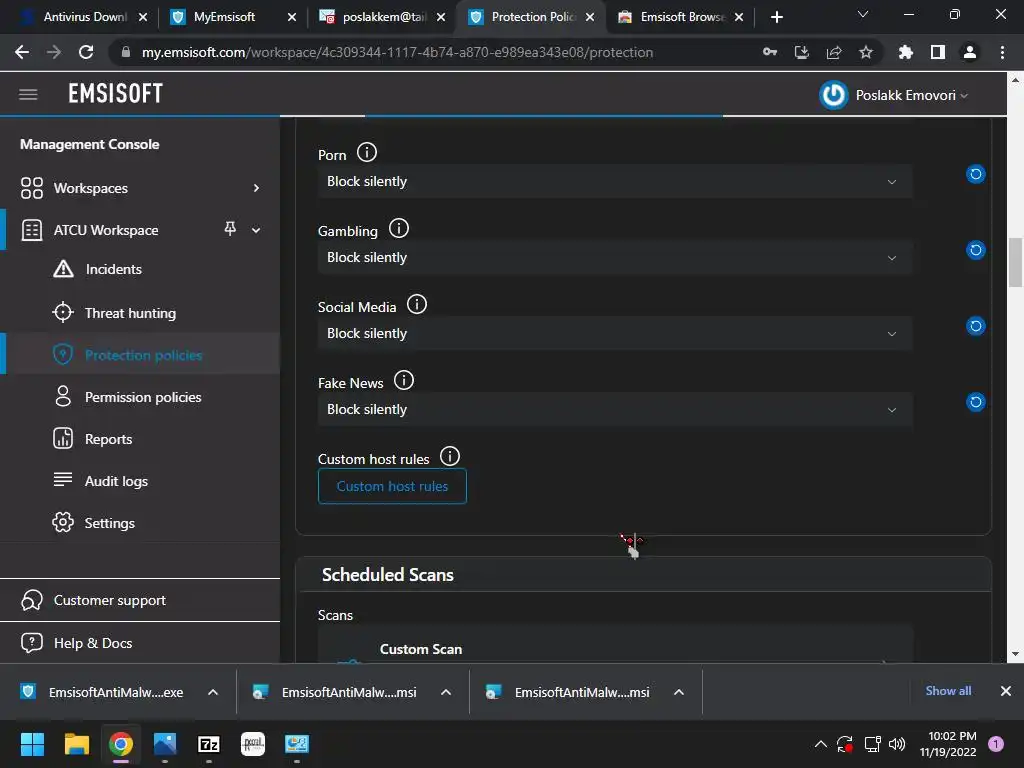Image resolution: width=1024 pixels, height=768 pixels.
Task: Share this page icon
Action: [x=834, y=52]
